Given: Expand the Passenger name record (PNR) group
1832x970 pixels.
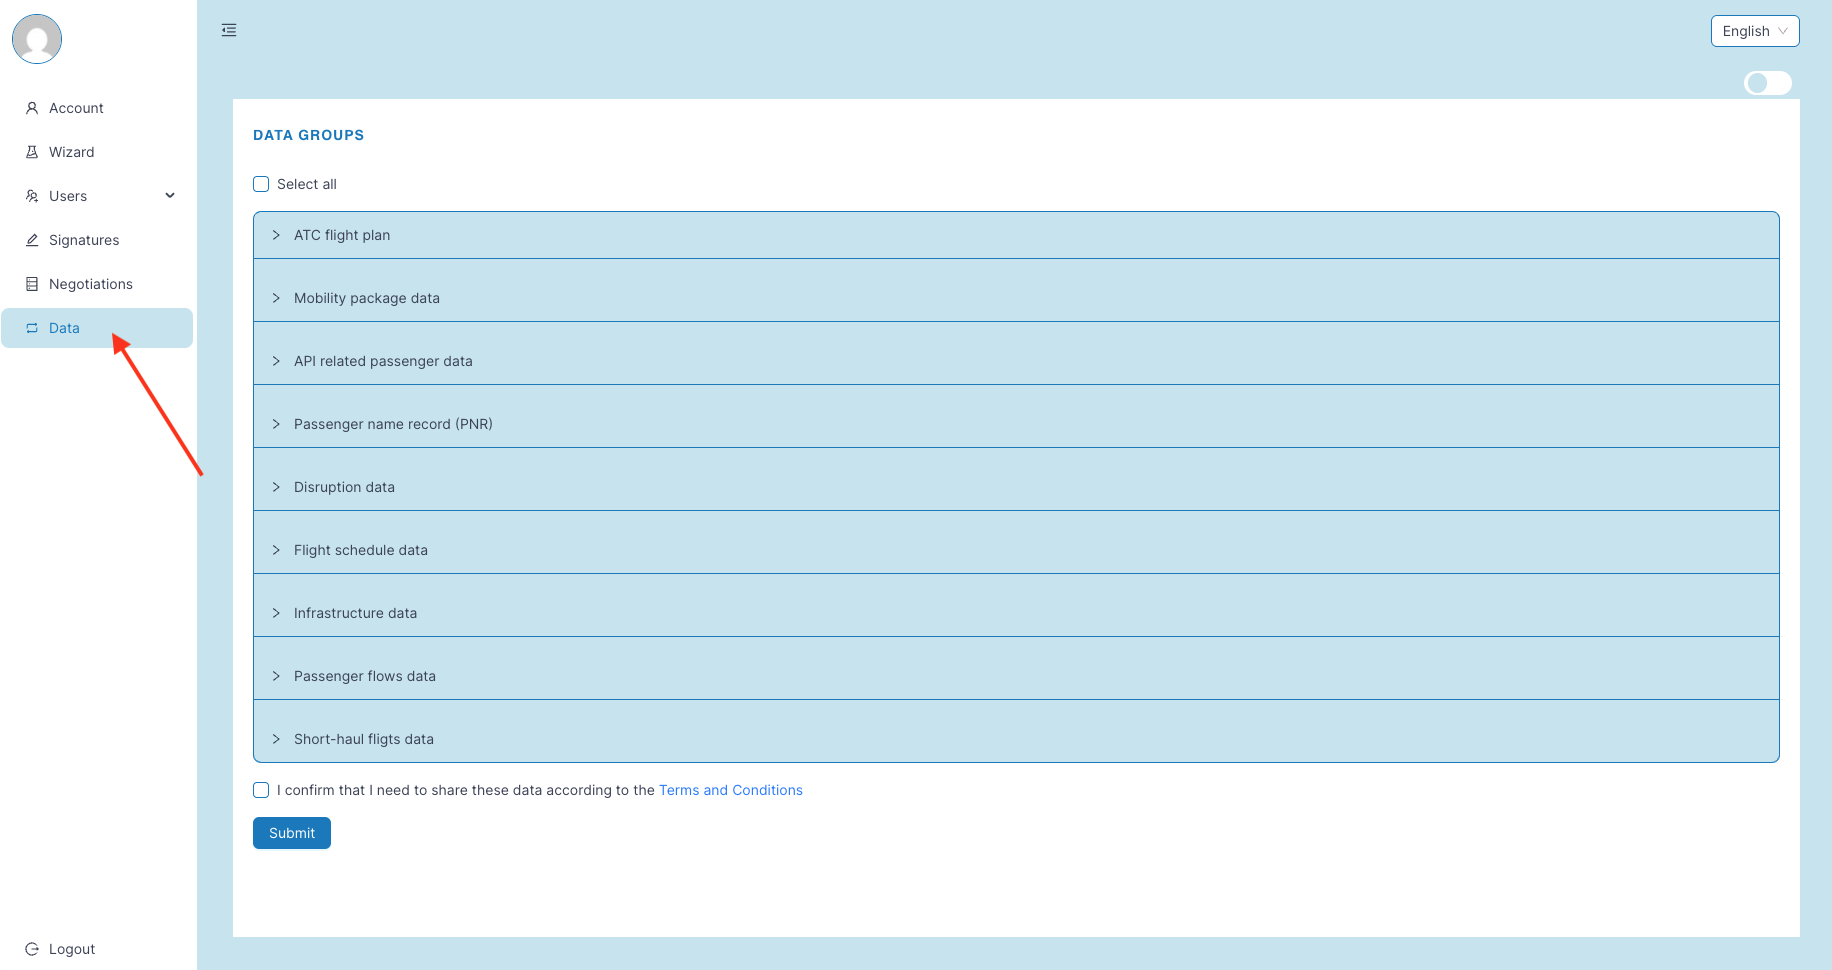Looking at the screenshot, I should 277,423.
